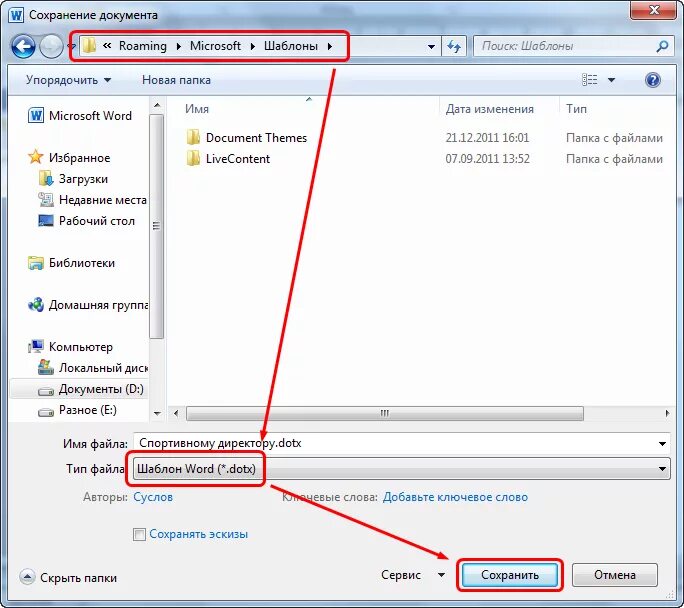Click the greyed Forward arrow button
The height and width of the screenshot is (608, 684).
pos(51,46)
